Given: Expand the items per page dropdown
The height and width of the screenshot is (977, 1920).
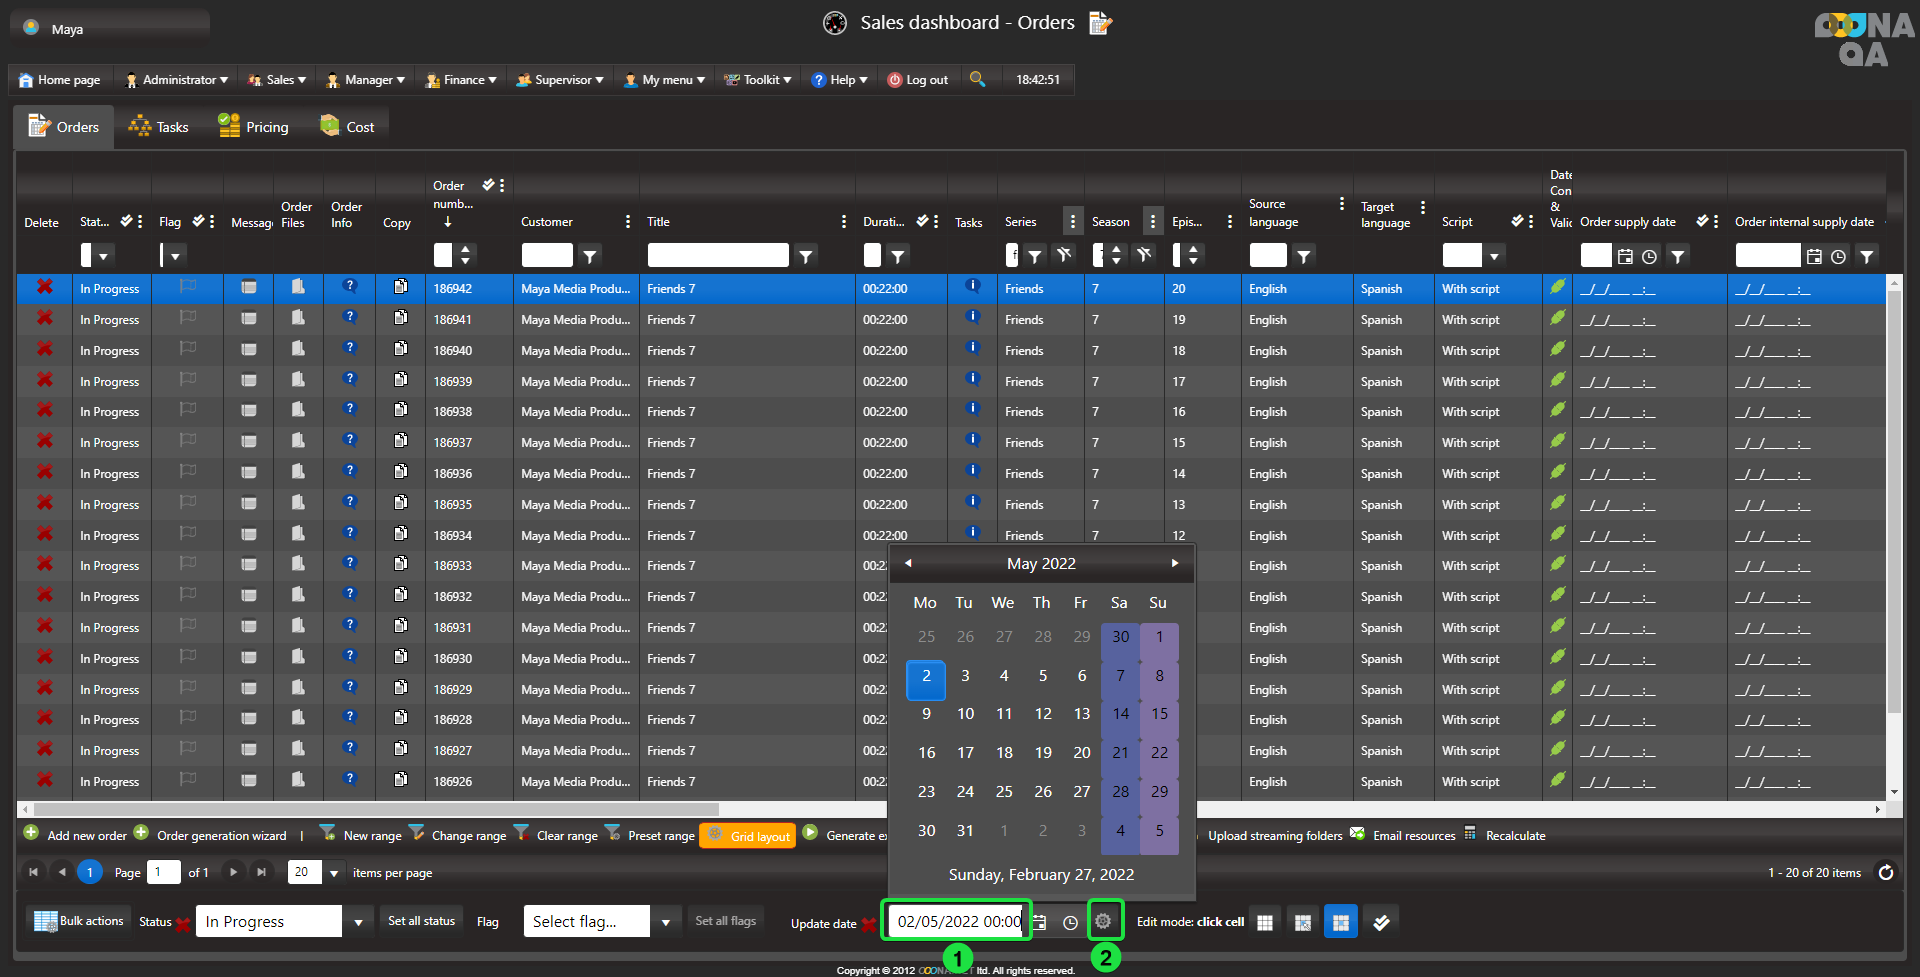Looking at the screenshot, I should (x=334, y=872).
